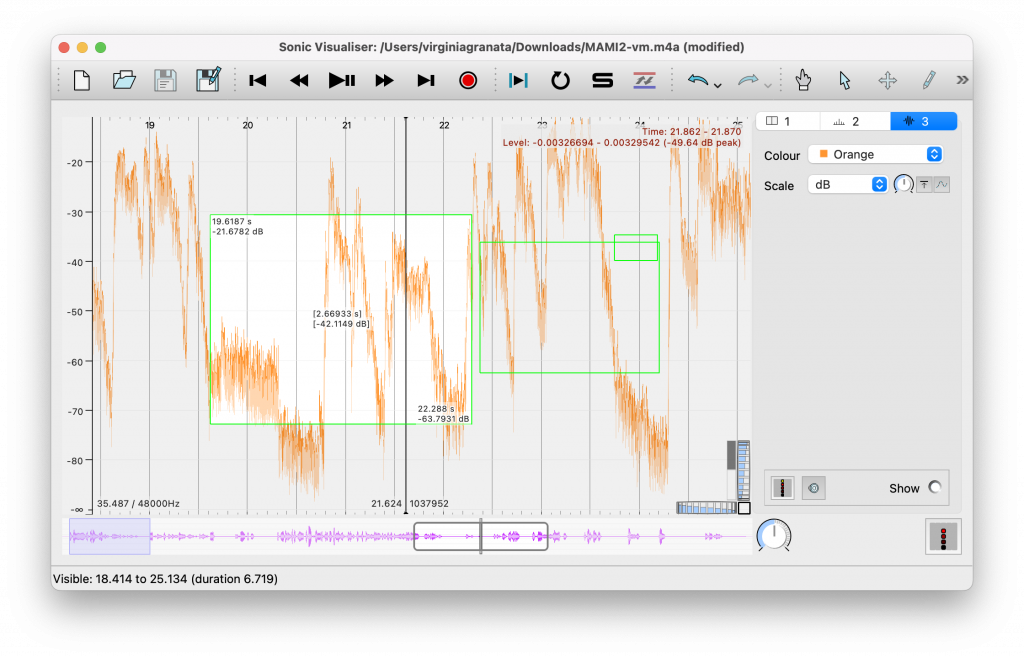Click the "19.6187 s" measurement label

coord(232,221)
